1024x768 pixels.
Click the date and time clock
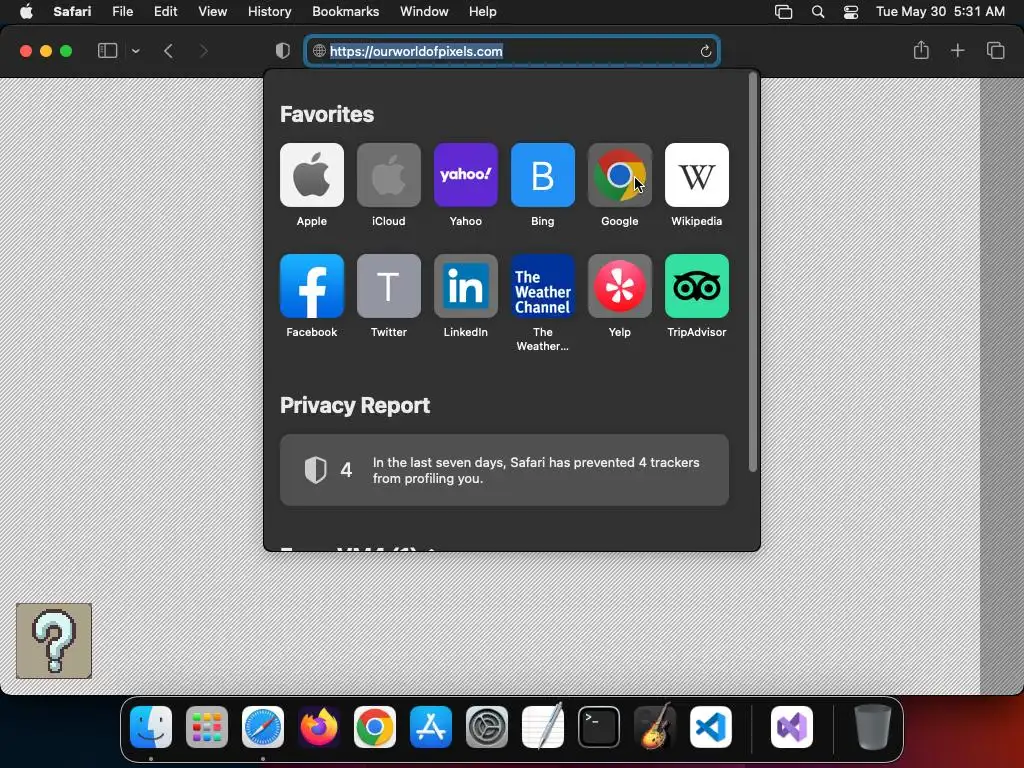(x=940, y=12)
